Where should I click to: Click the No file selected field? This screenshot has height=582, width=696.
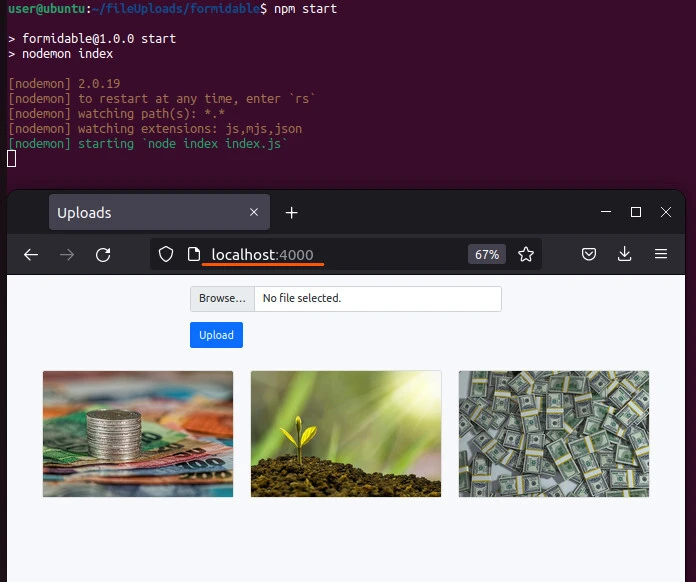coord(376,298)
